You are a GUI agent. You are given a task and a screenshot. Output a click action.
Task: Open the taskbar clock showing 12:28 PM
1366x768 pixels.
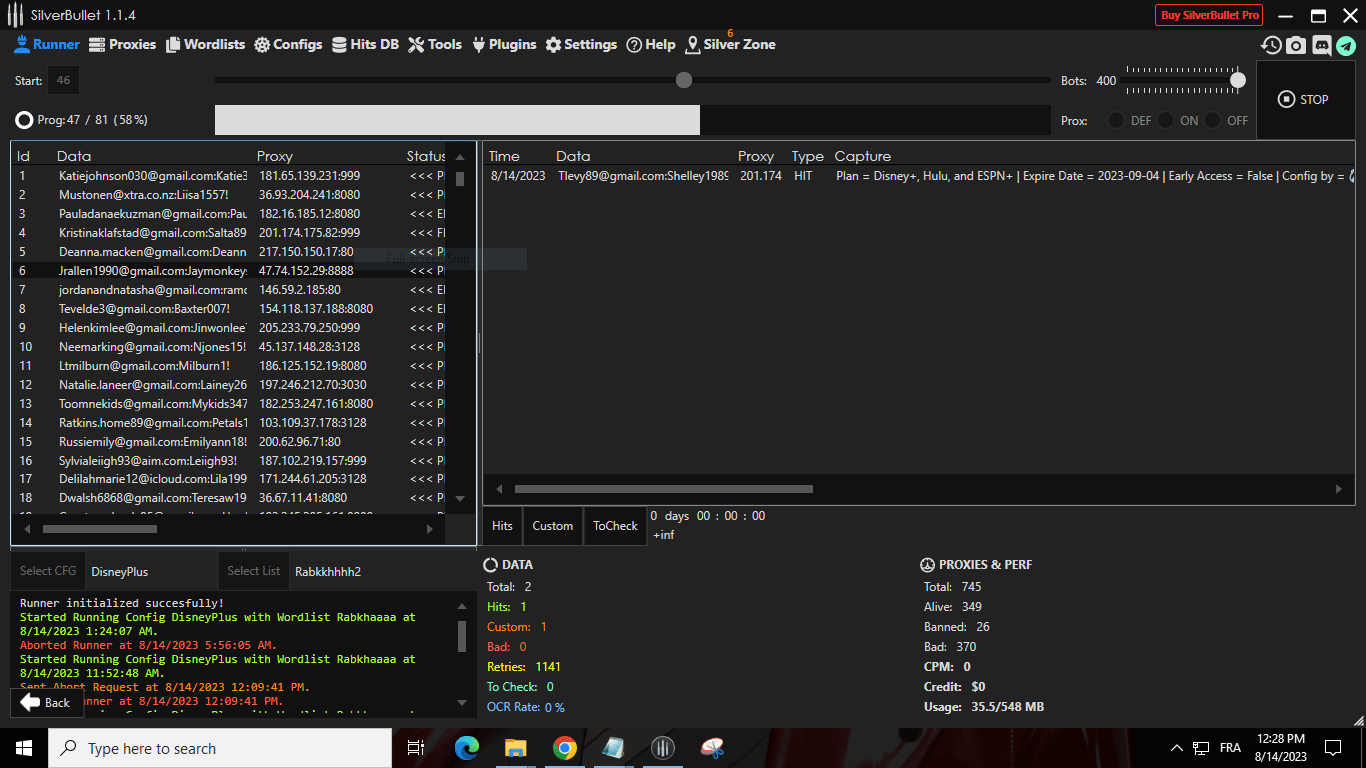[1279, 739]
